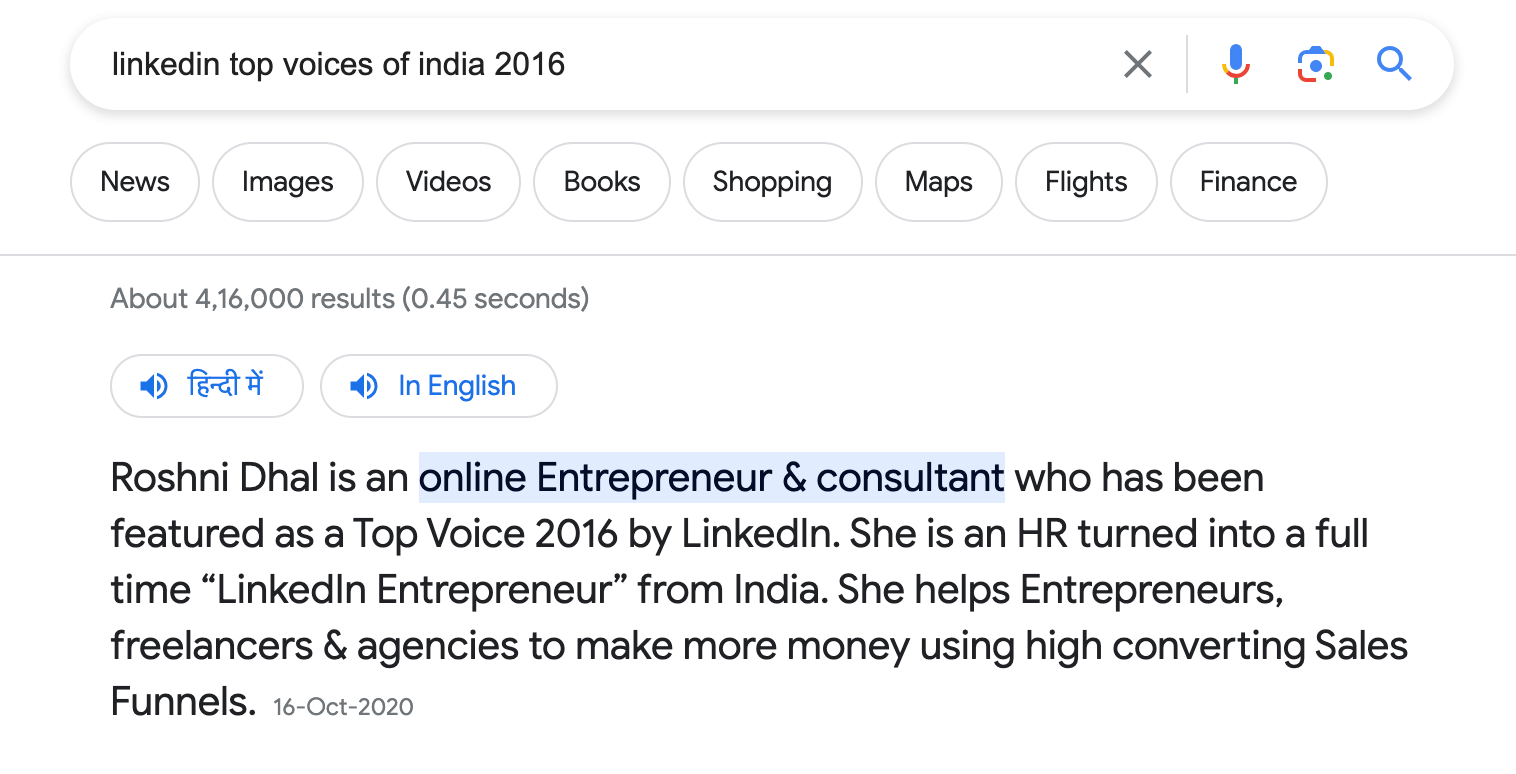Click the results count text
Image resolution: width=1516 pixels, height=774 pixels.
(x=349, y=298)
